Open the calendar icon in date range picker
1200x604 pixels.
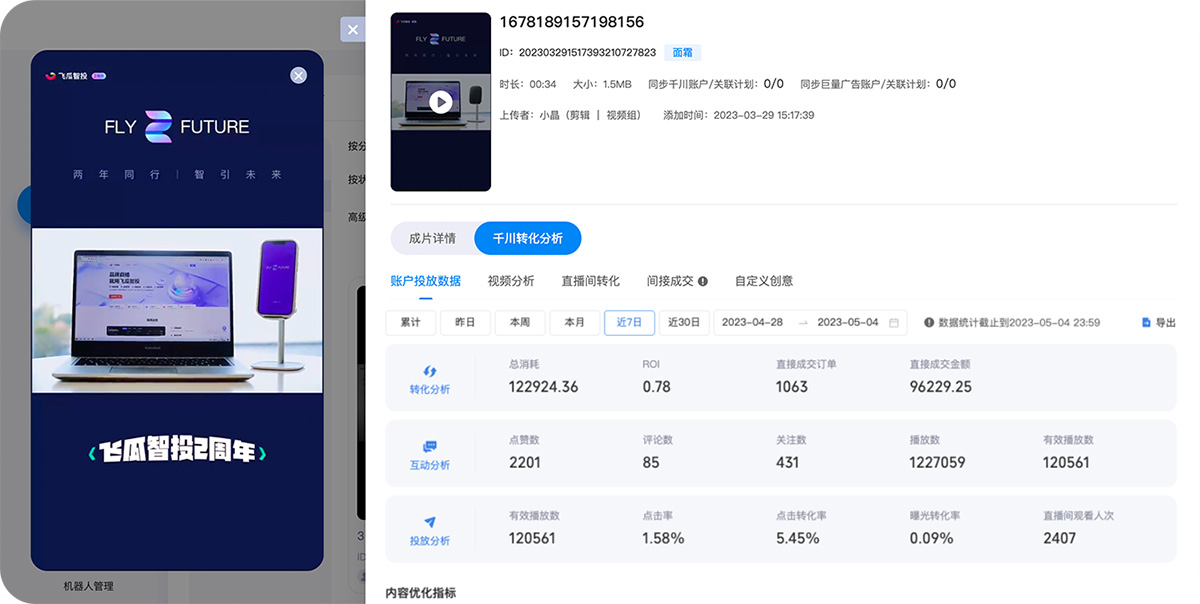(x=893, y=322)
